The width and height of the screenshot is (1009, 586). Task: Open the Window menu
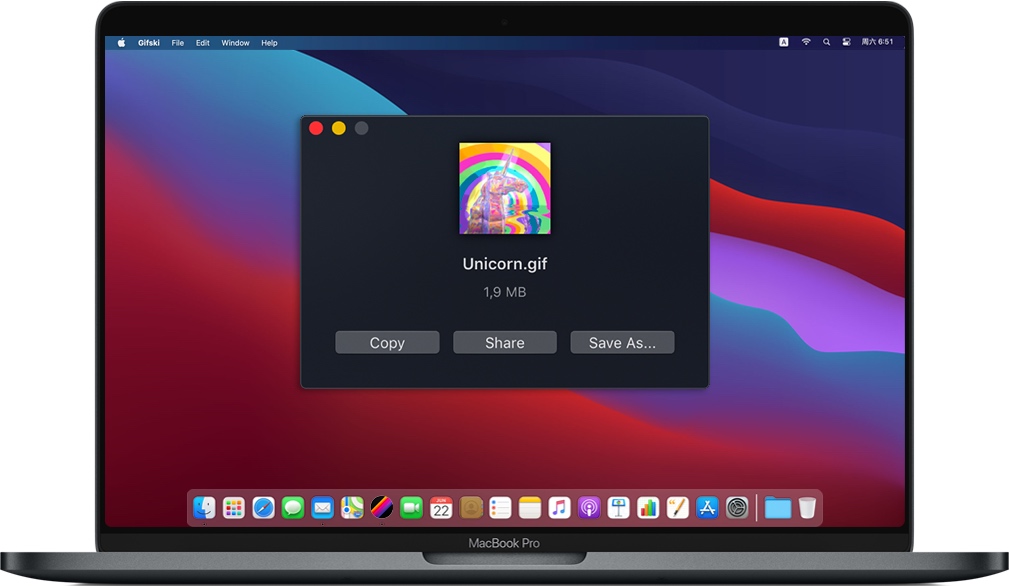(x=235, y=43)
